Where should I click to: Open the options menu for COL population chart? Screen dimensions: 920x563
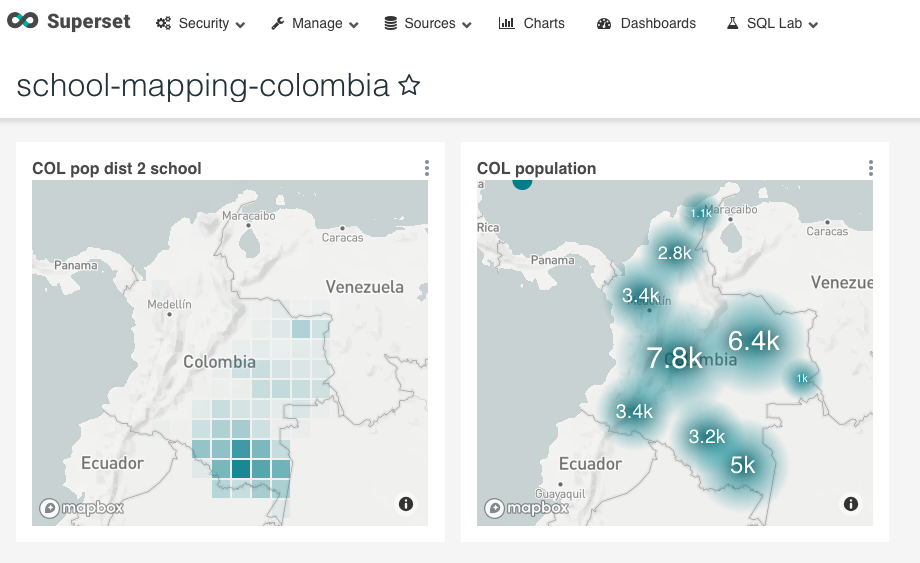click(871, 168)
